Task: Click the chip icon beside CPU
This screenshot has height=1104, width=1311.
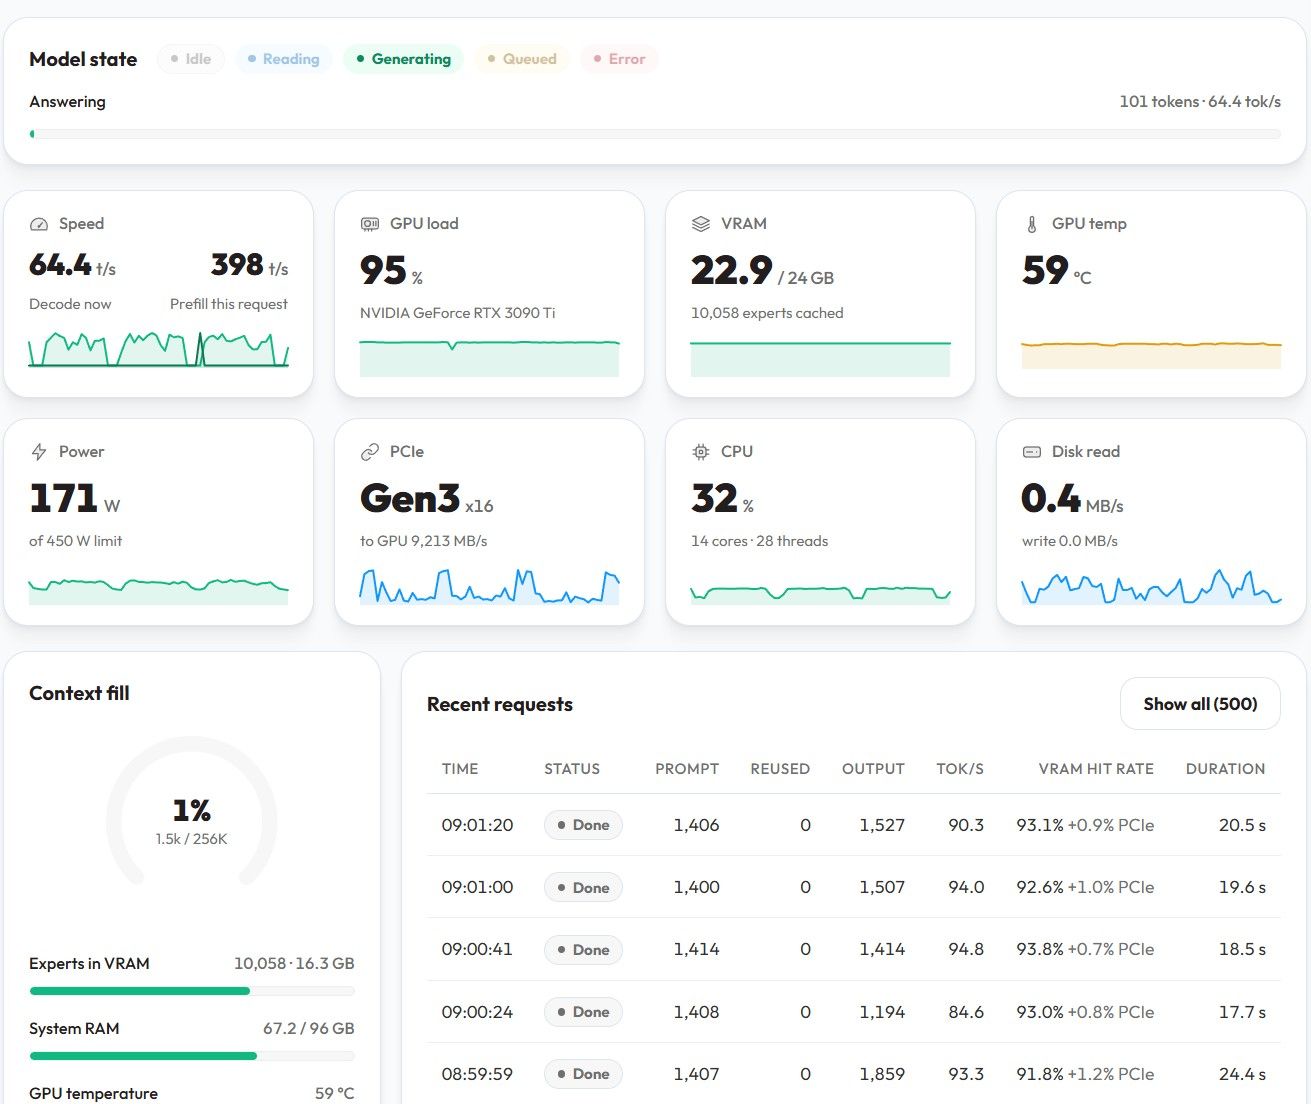Action: pos(701,452)
